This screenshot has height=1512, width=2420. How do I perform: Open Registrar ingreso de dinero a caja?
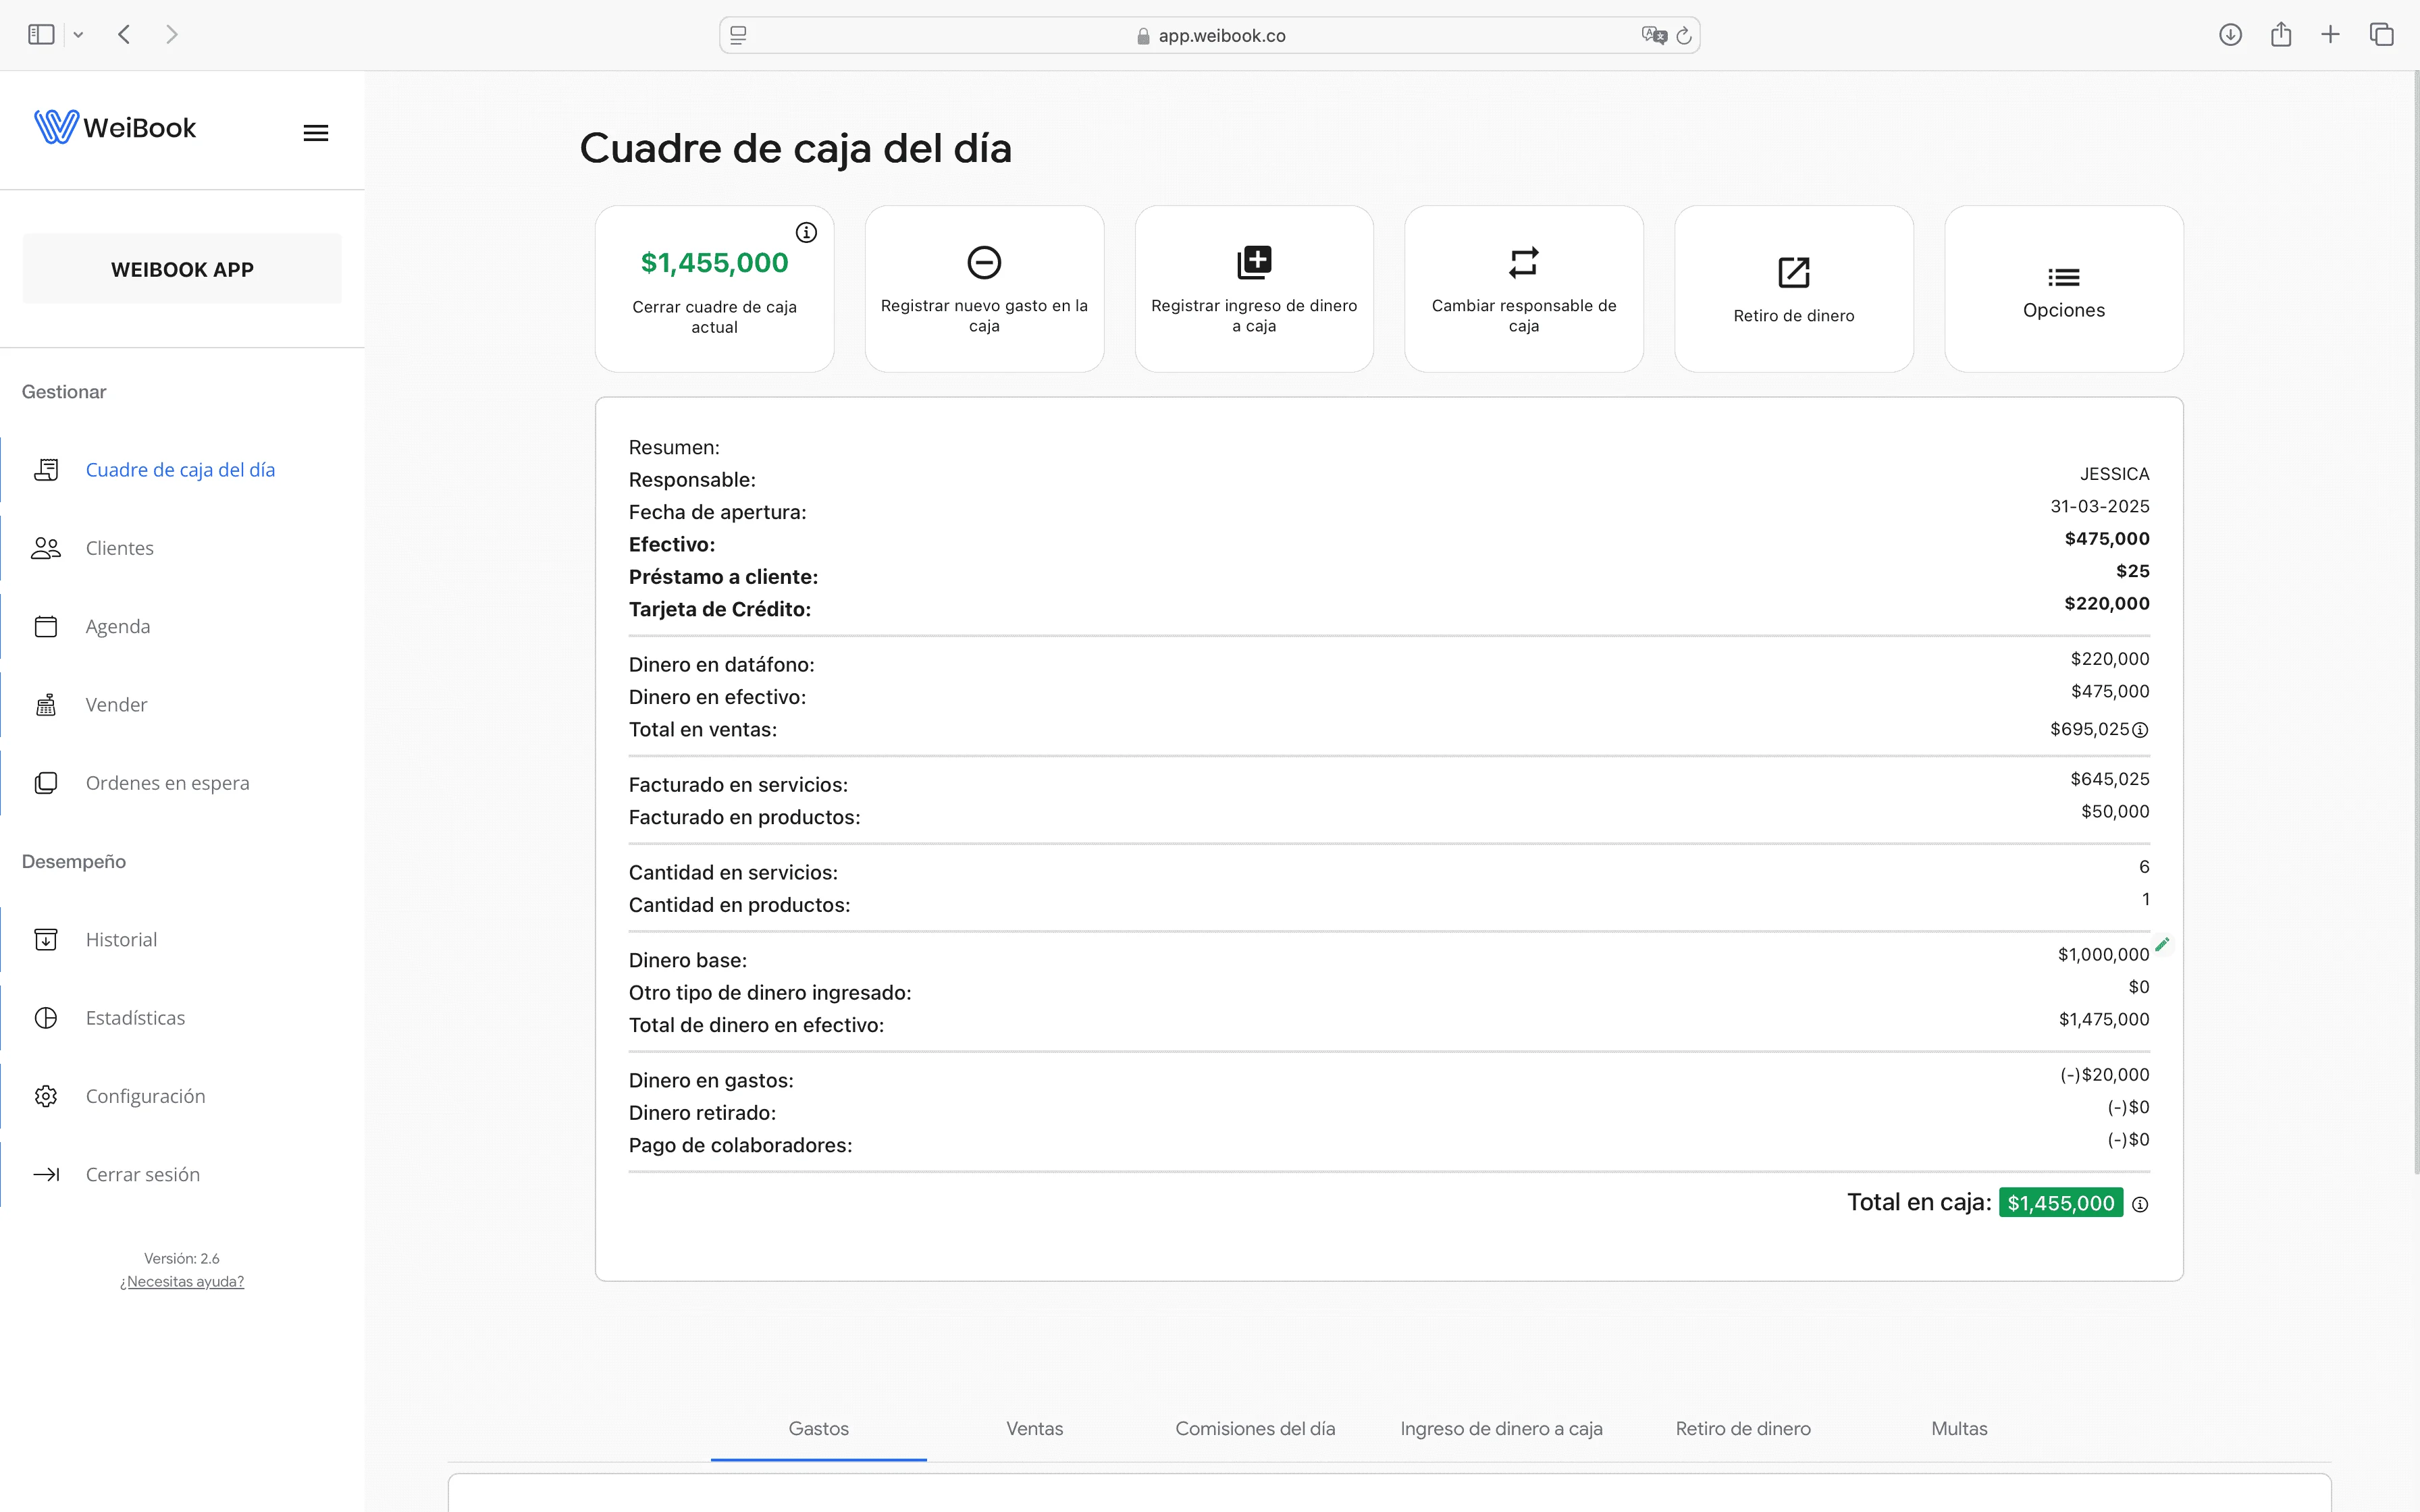tap(1253, 288)
